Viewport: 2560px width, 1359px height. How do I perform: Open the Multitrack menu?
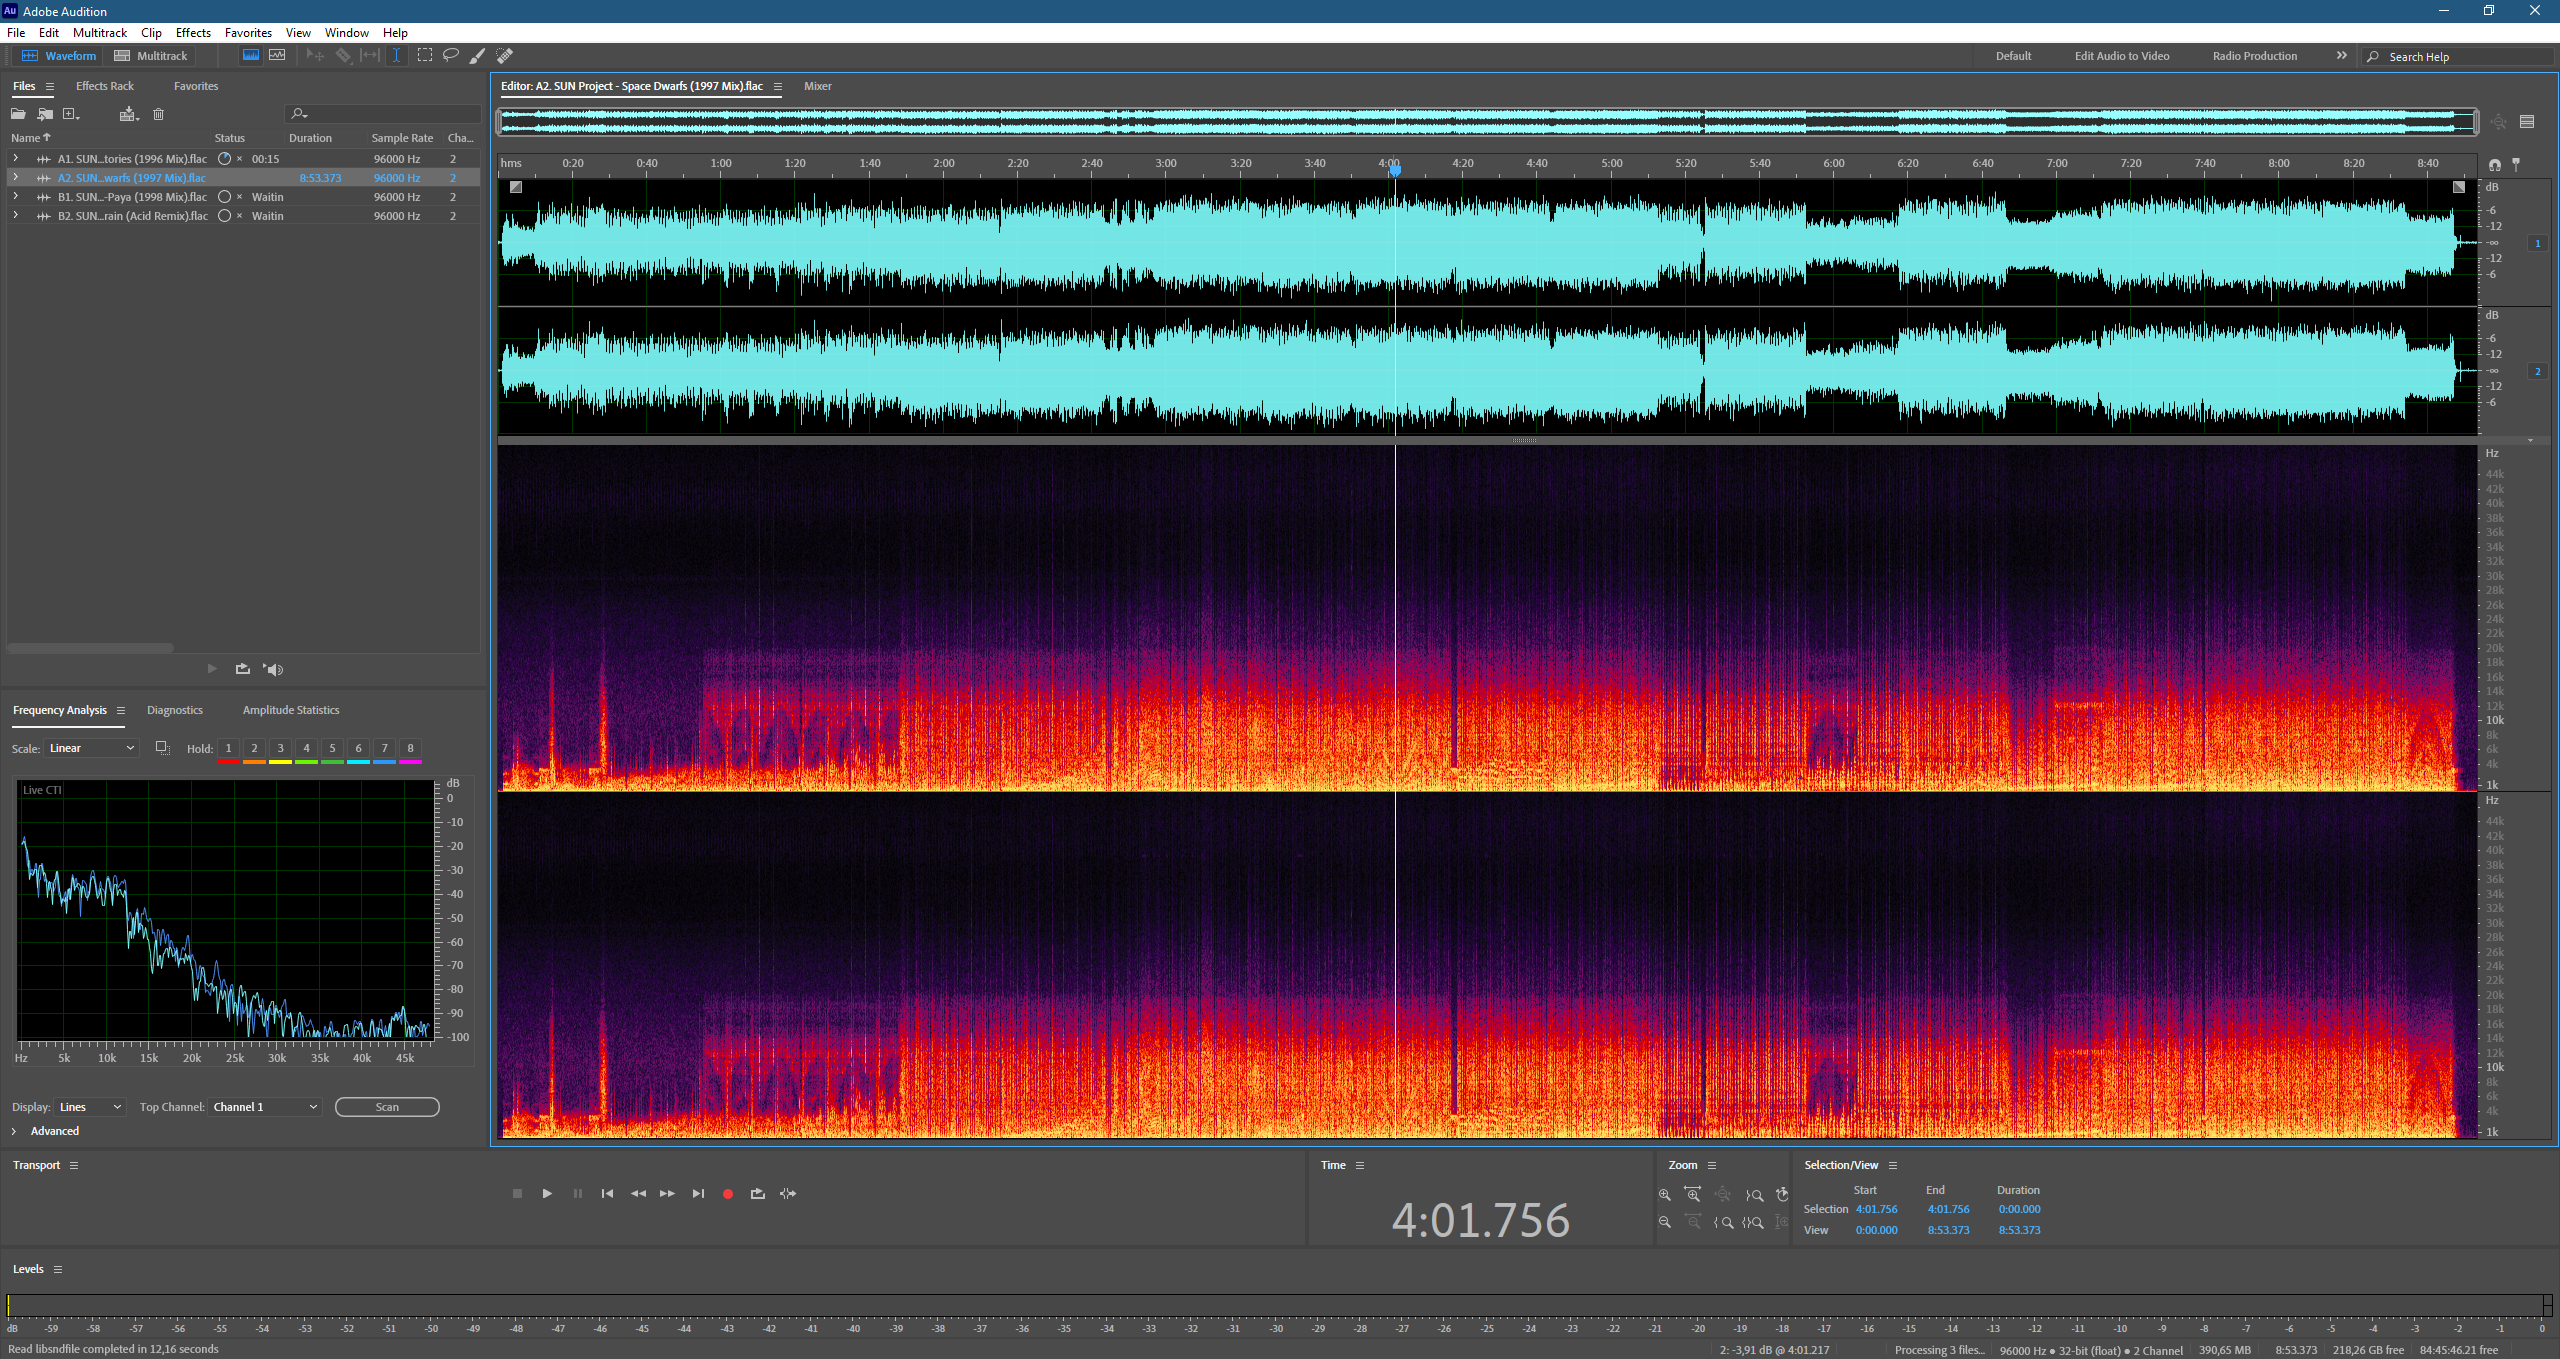coord(100,33)
